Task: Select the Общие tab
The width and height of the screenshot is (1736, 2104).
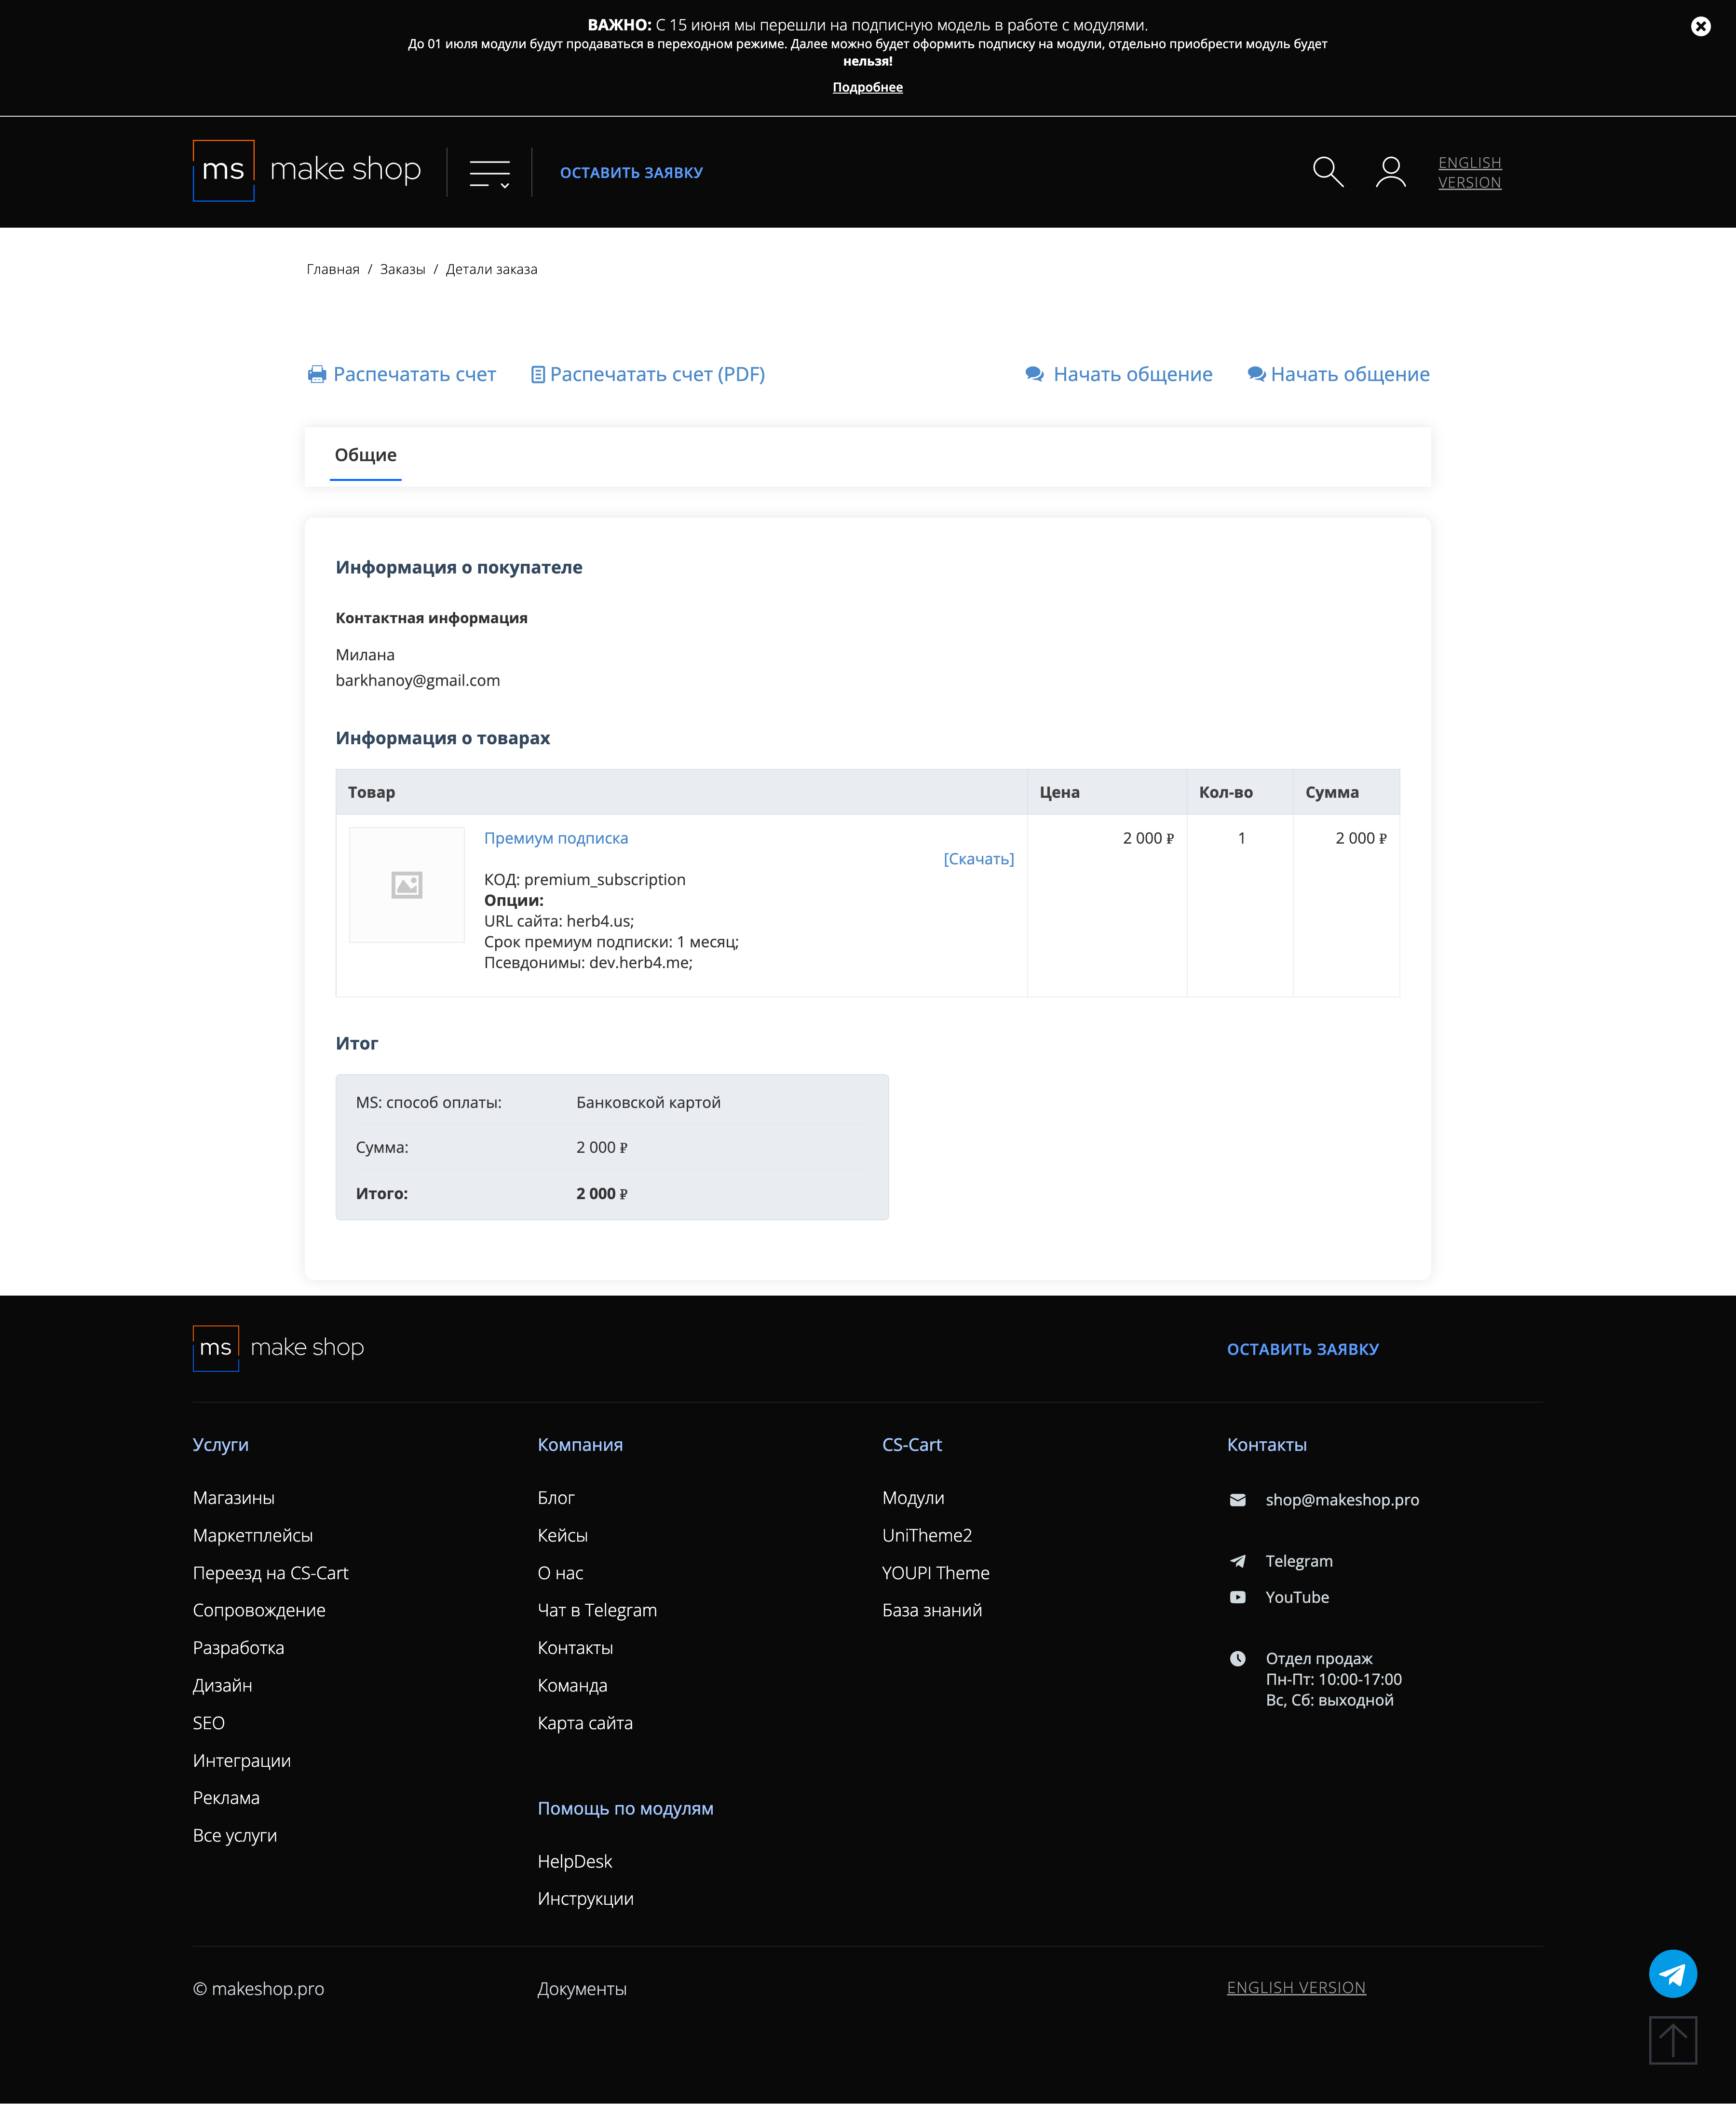Action: tap(365, 455)
